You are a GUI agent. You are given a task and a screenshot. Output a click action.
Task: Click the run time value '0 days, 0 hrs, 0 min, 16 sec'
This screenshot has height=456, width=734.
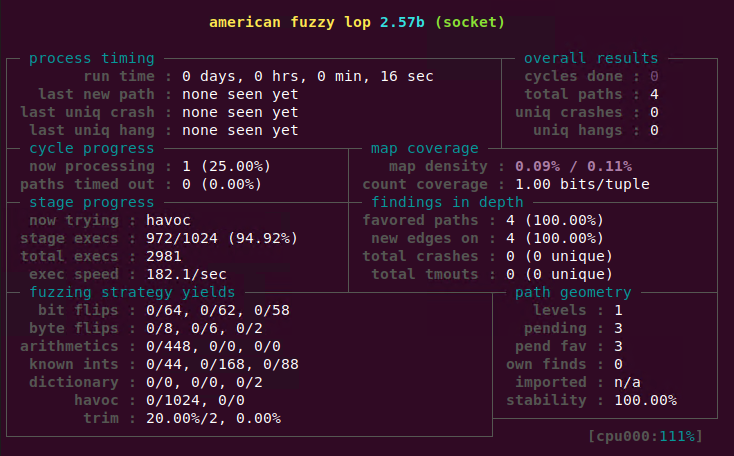click(x=308, y=76)
